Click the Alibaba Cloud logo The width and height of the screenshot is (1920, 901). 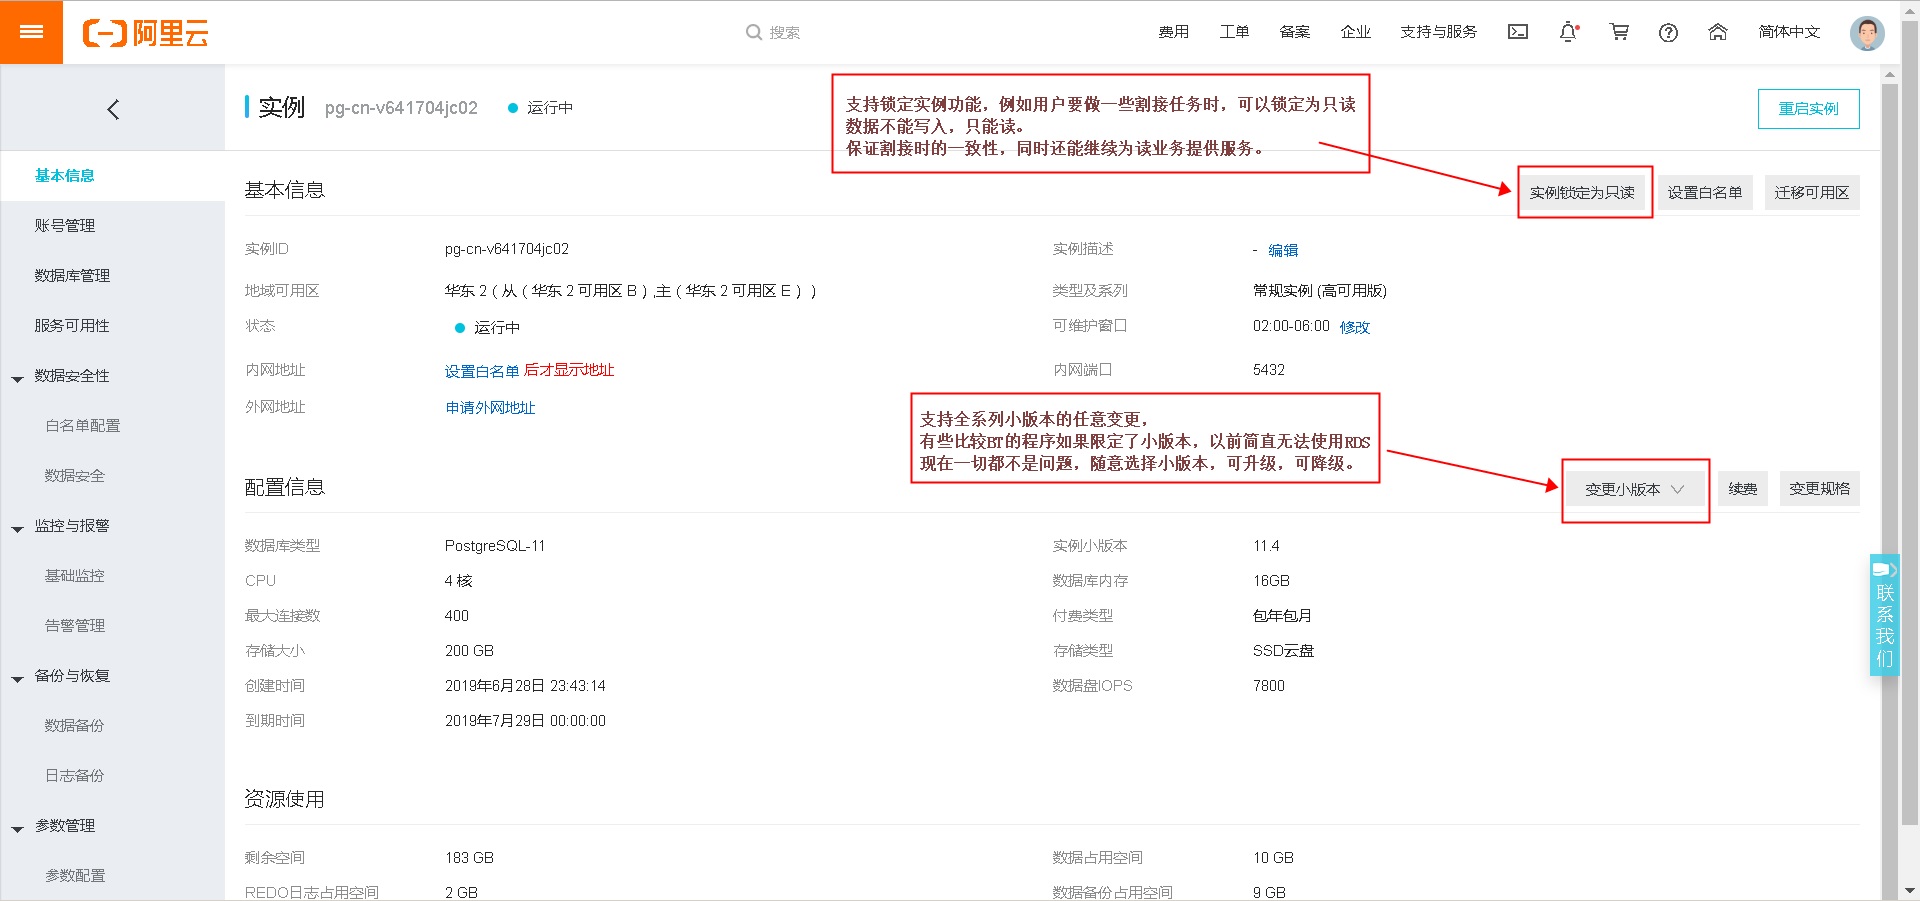point(146,33)
